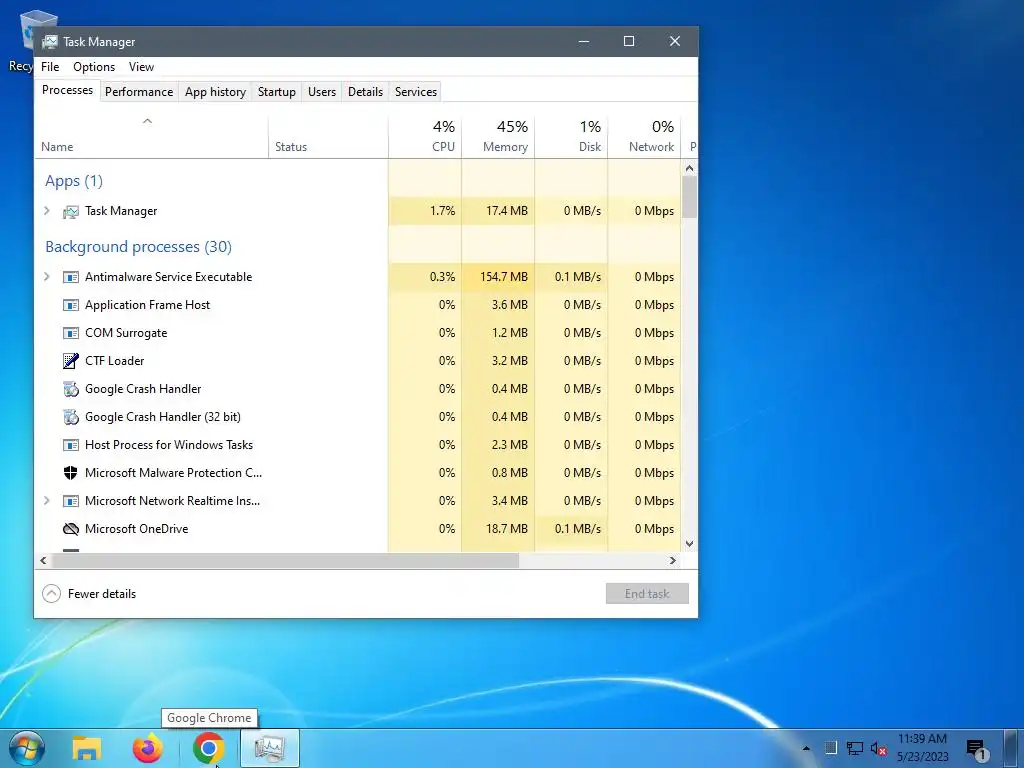Click the muted speaker tray icon
The image size is (1024, 768).
[x=878, y=748]
